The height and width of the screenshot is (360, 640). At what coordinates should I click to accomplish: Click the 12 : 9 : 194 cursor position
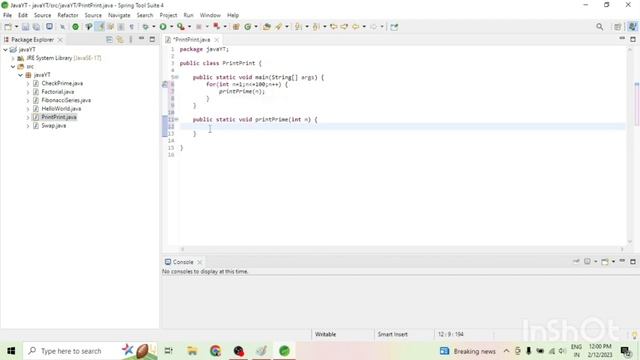451,334
